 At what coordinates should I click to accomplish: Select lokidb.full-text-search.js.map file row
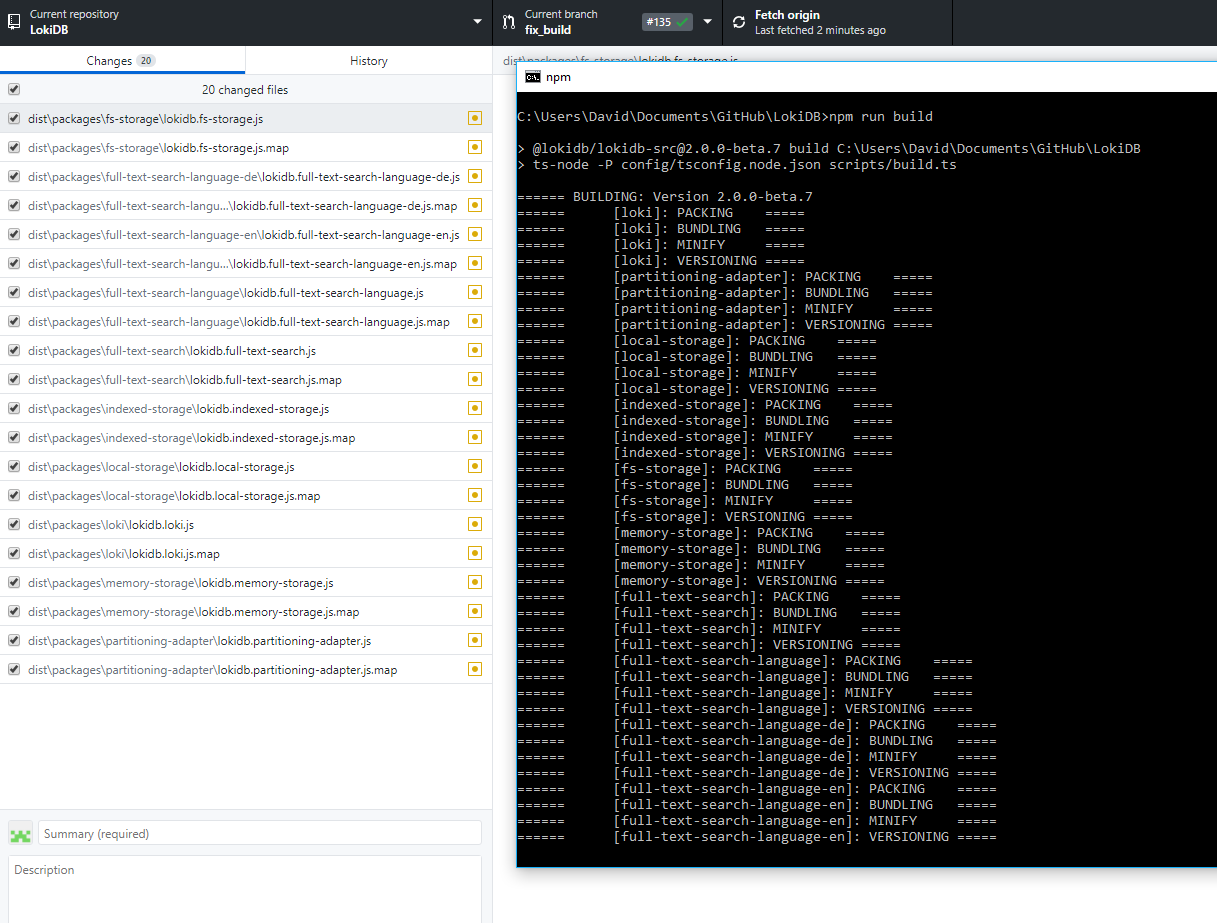click(x=246, y=379)
